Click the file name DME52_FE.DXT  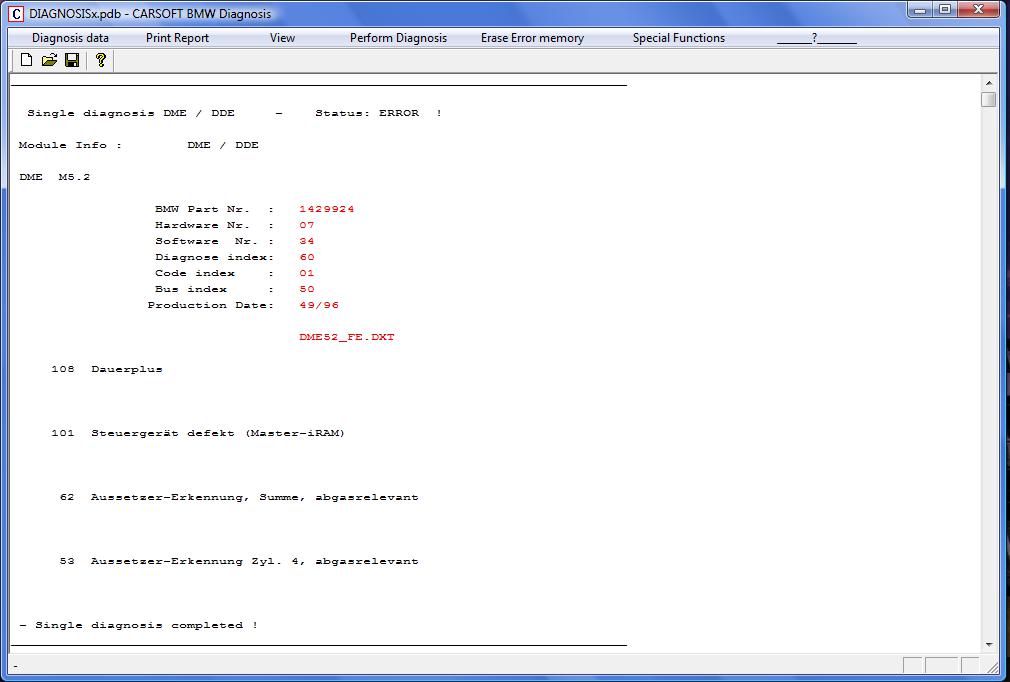pos(347,337)
